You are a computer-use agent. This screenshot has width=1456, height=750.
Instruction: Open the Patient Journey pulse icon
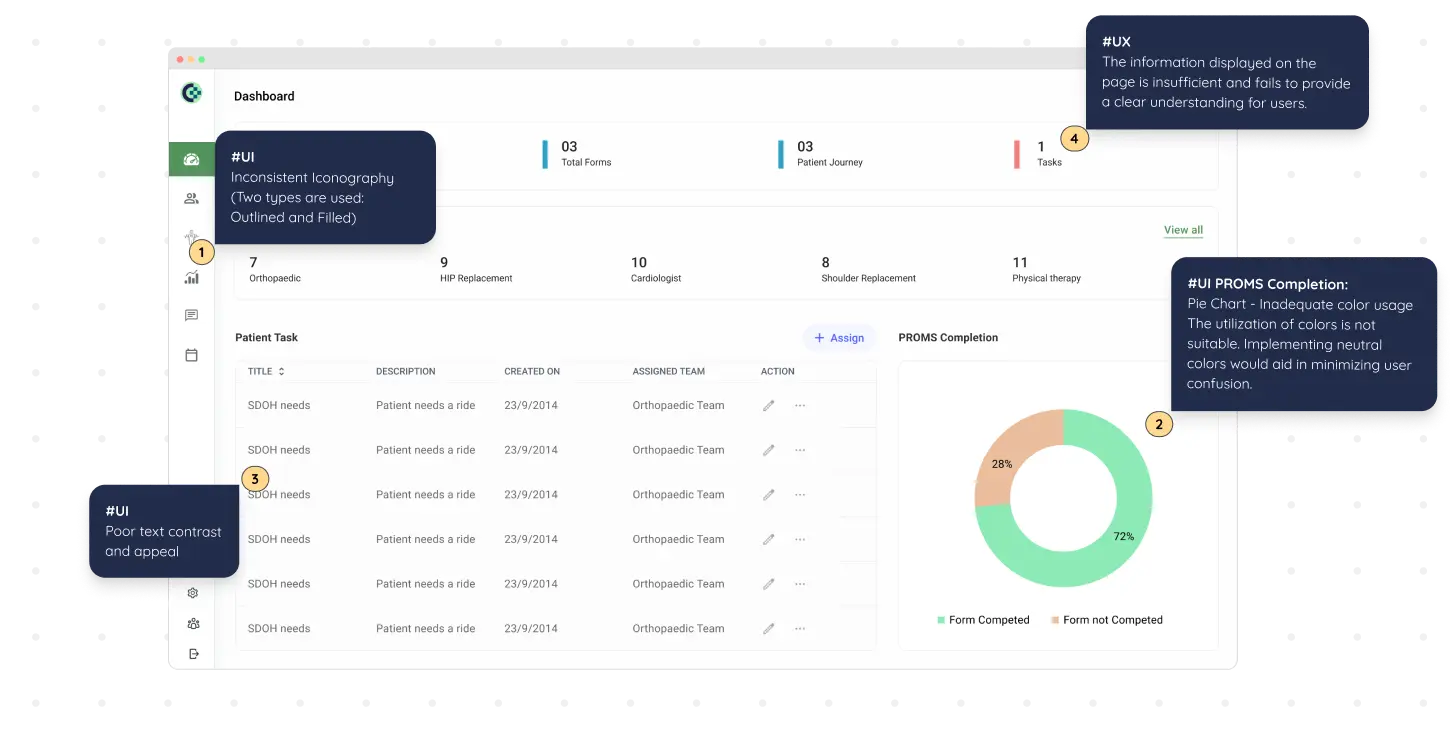[x=191, y=237]
